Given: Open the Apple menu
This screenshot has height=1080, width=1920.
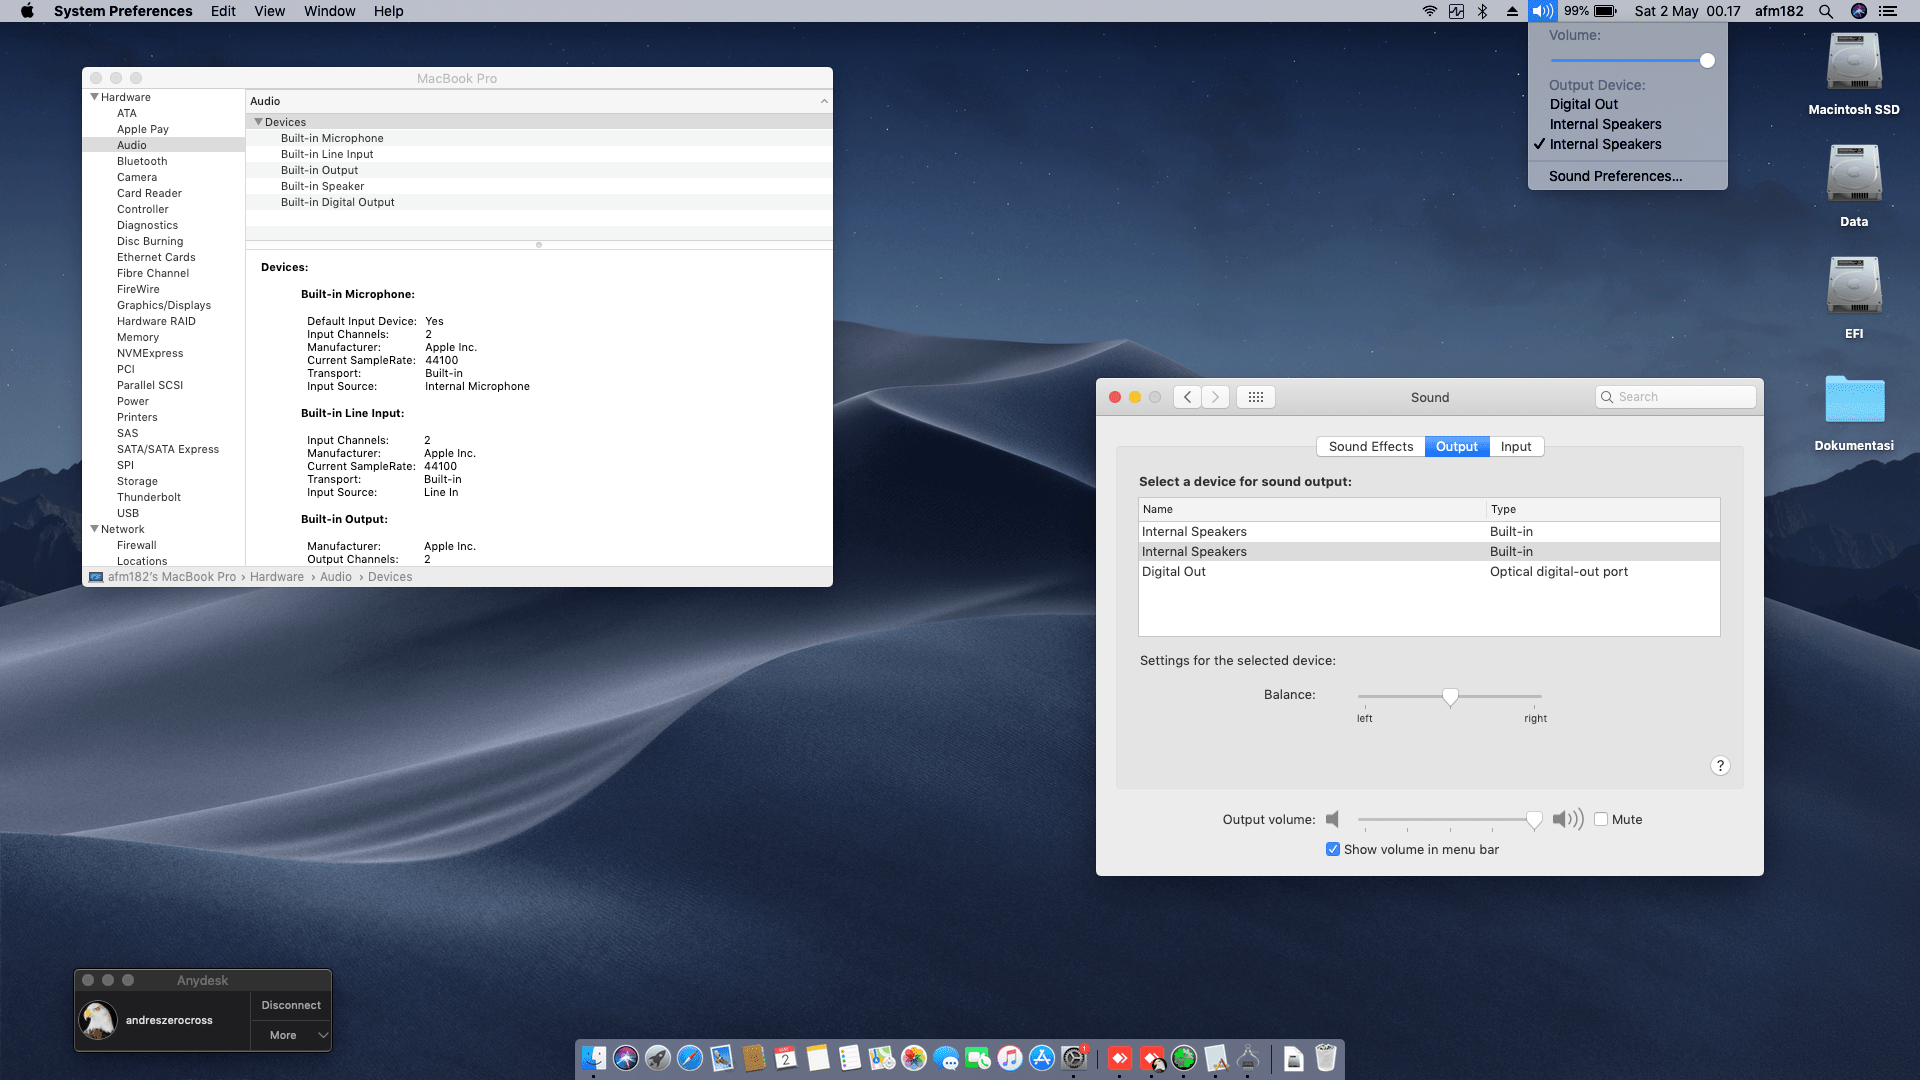Looking at the screenshot, I should (27, 11).
